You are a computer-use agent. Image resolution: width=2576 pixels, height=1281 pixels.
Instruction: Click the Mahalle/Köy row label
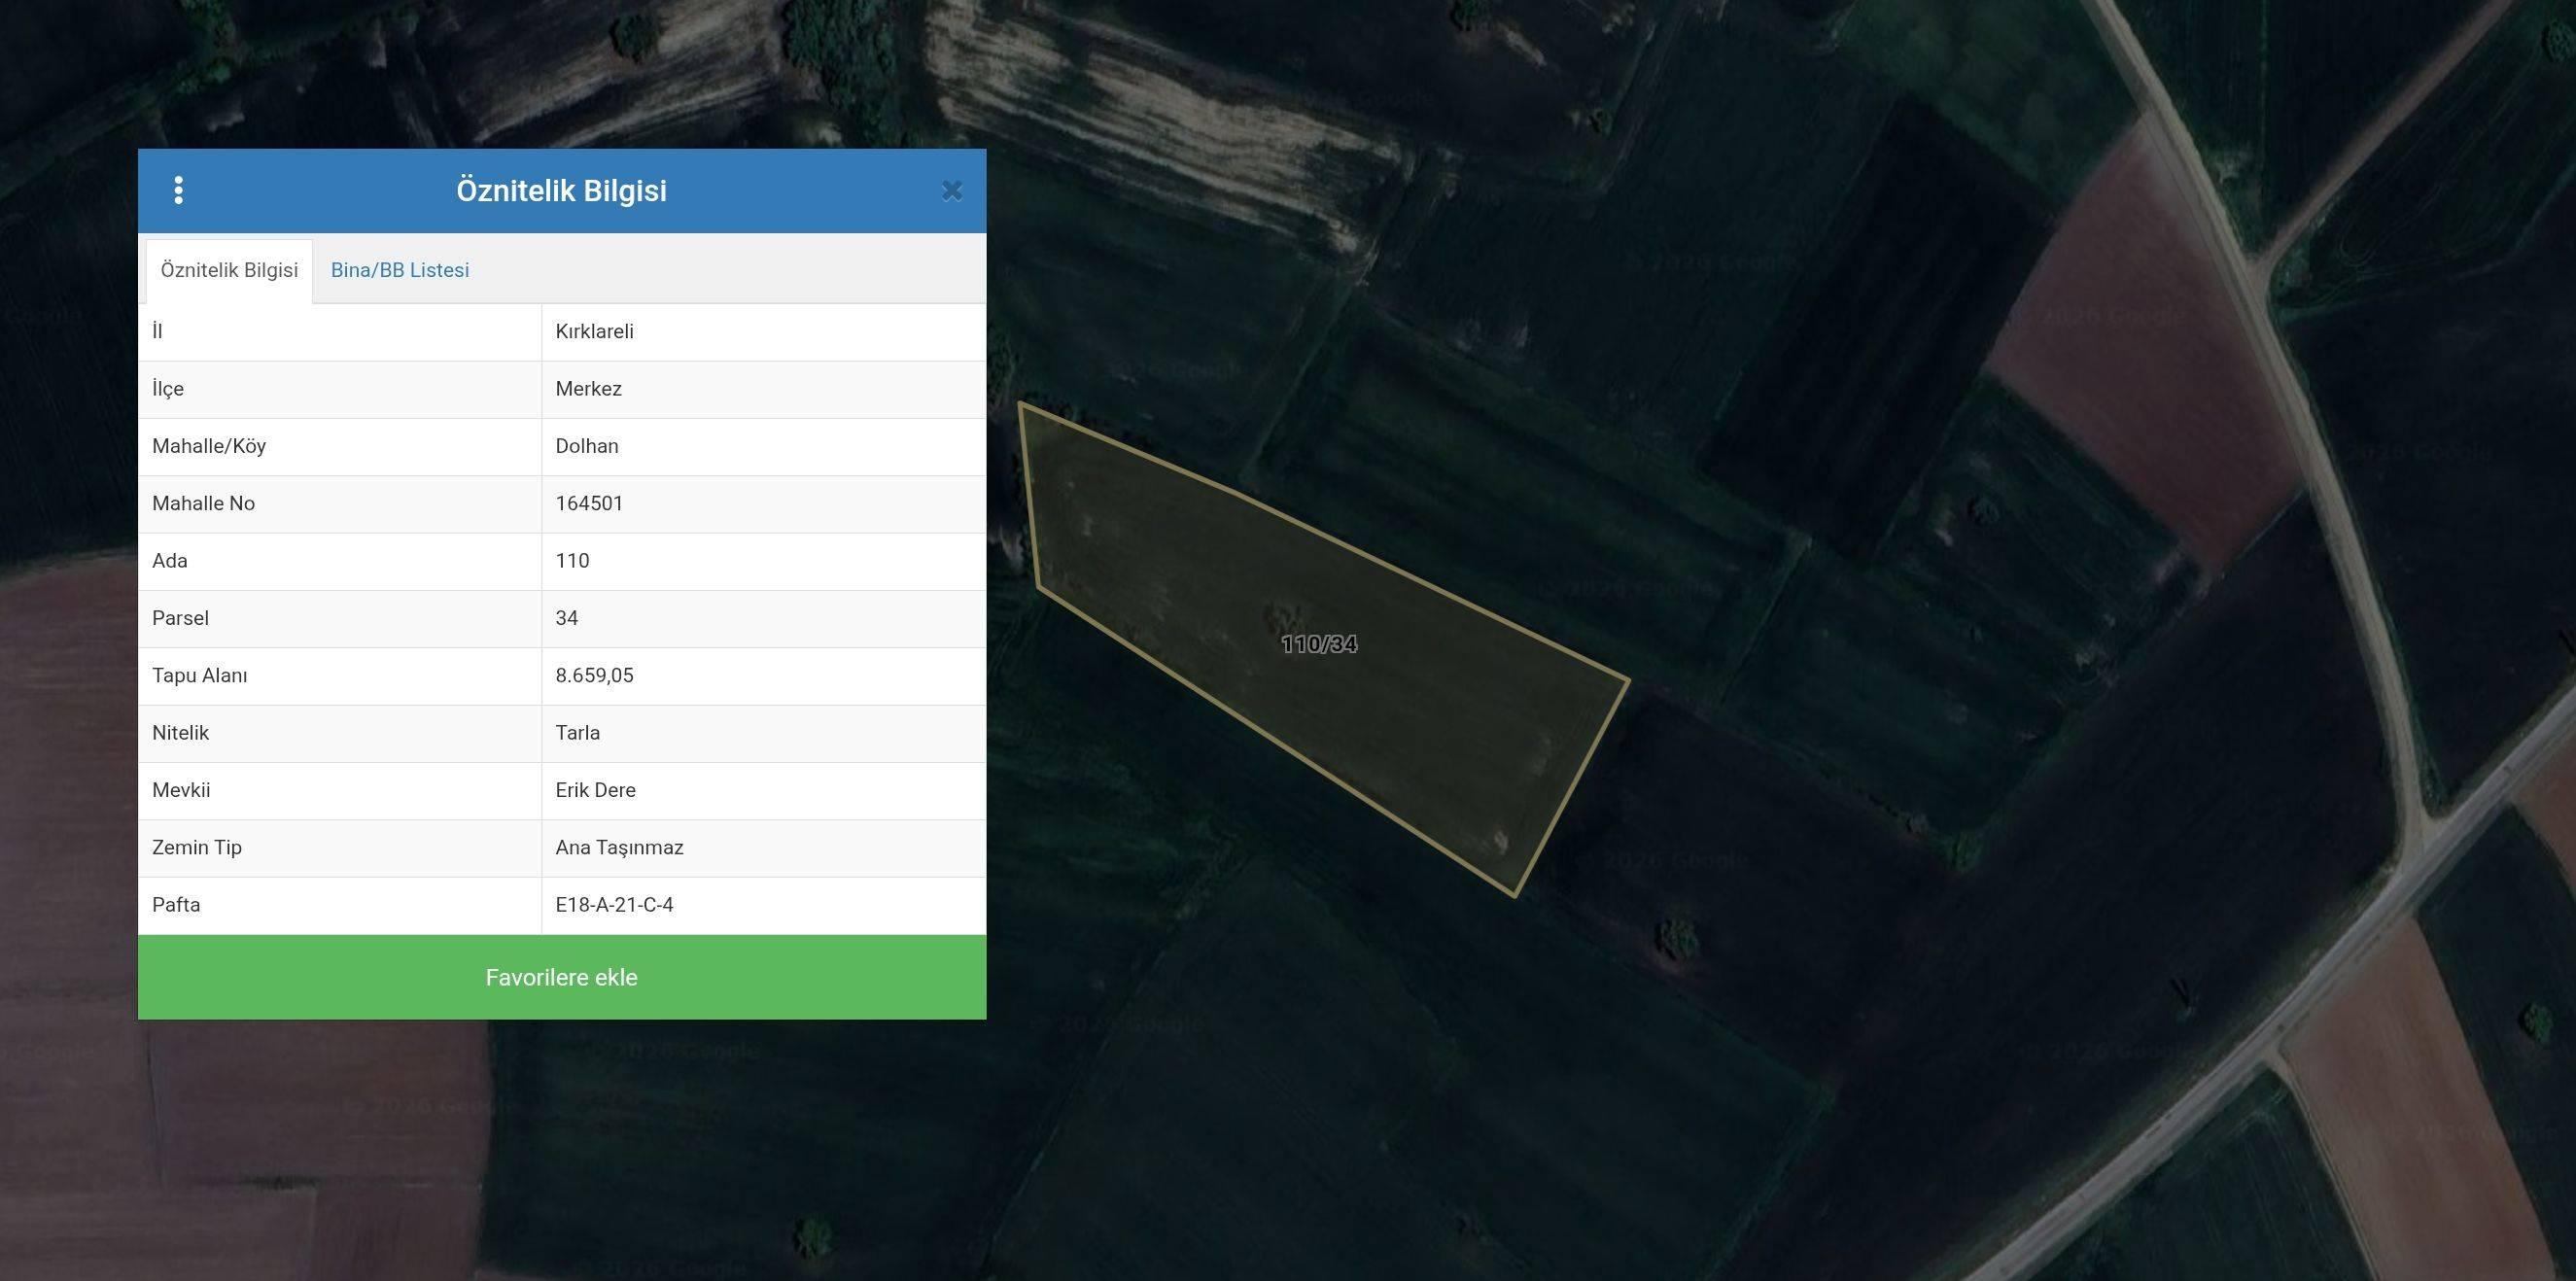(x=209, y=446)
